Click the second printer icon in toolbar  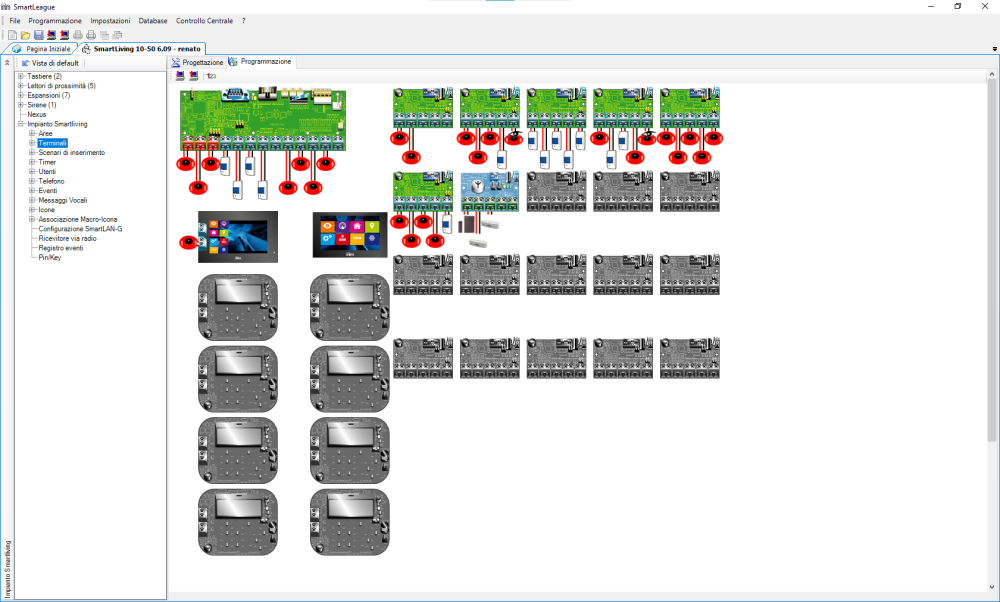(91, 35)
